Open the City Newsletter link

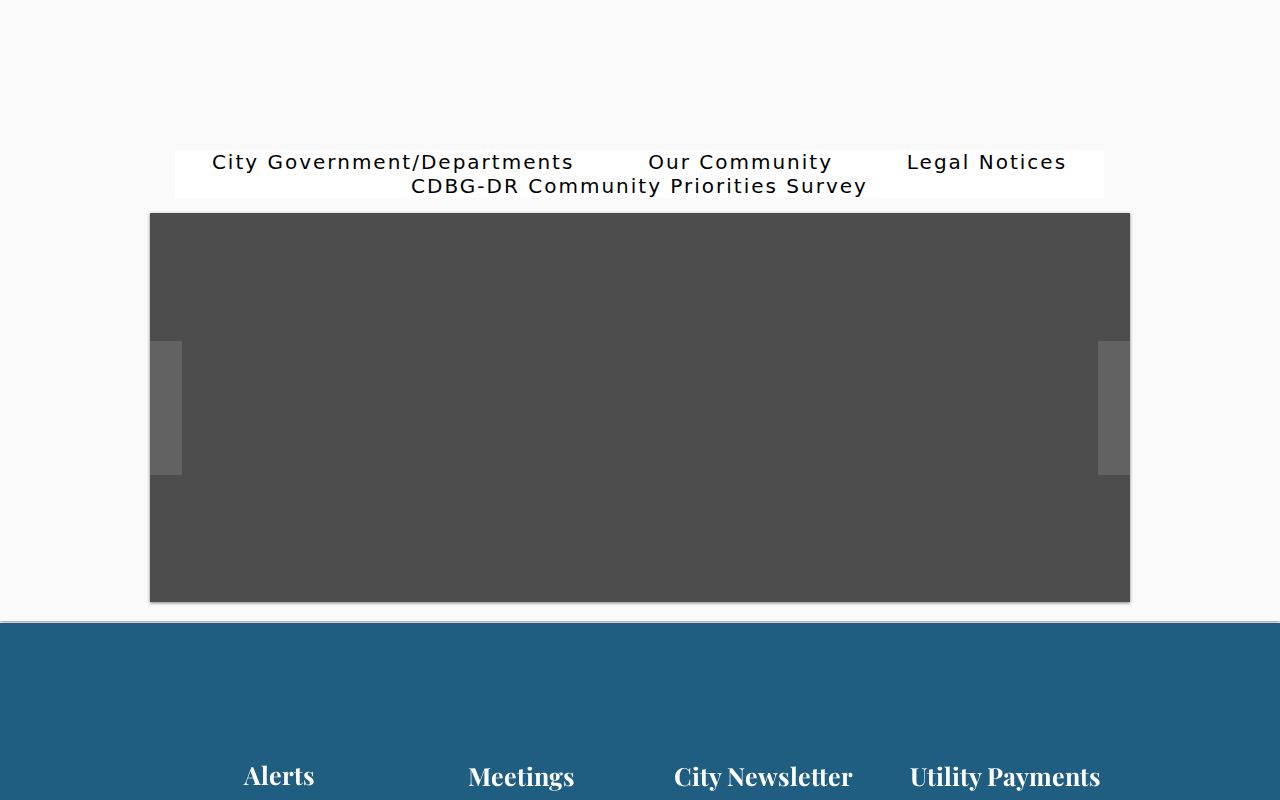pos(763,777)
